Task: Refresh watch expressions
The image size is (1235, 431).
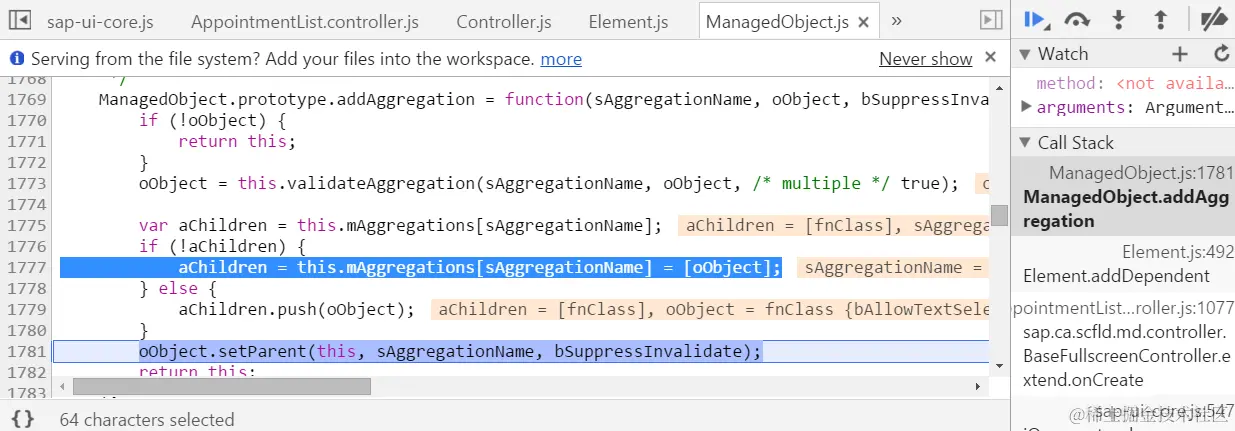Action: click(x=1221, y=54)
